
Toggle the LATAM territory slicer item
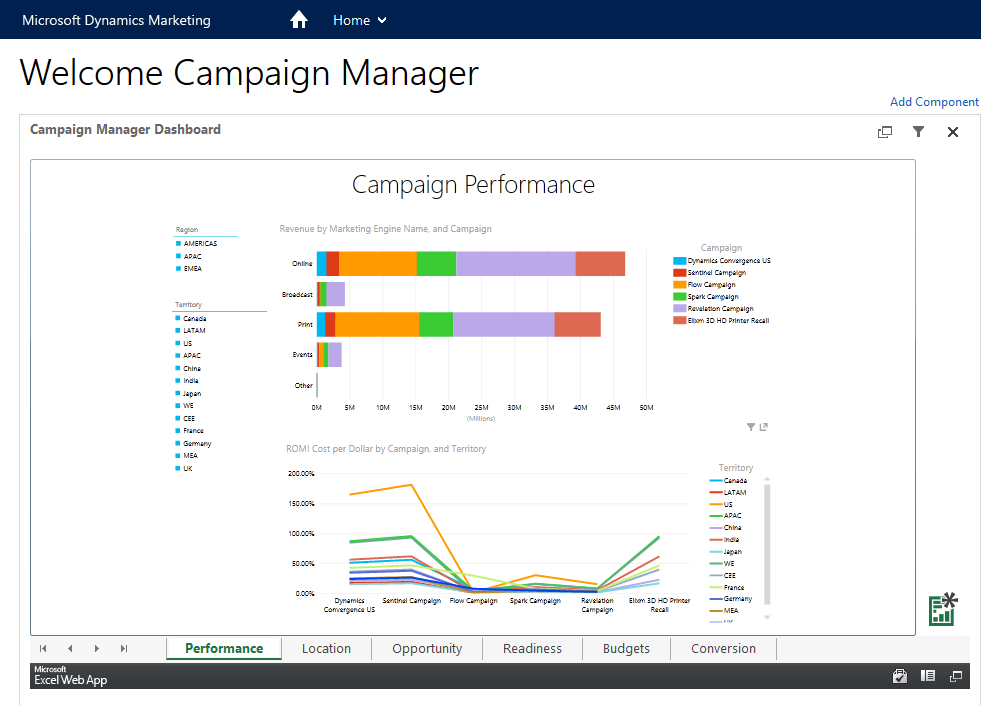point(191,330)
